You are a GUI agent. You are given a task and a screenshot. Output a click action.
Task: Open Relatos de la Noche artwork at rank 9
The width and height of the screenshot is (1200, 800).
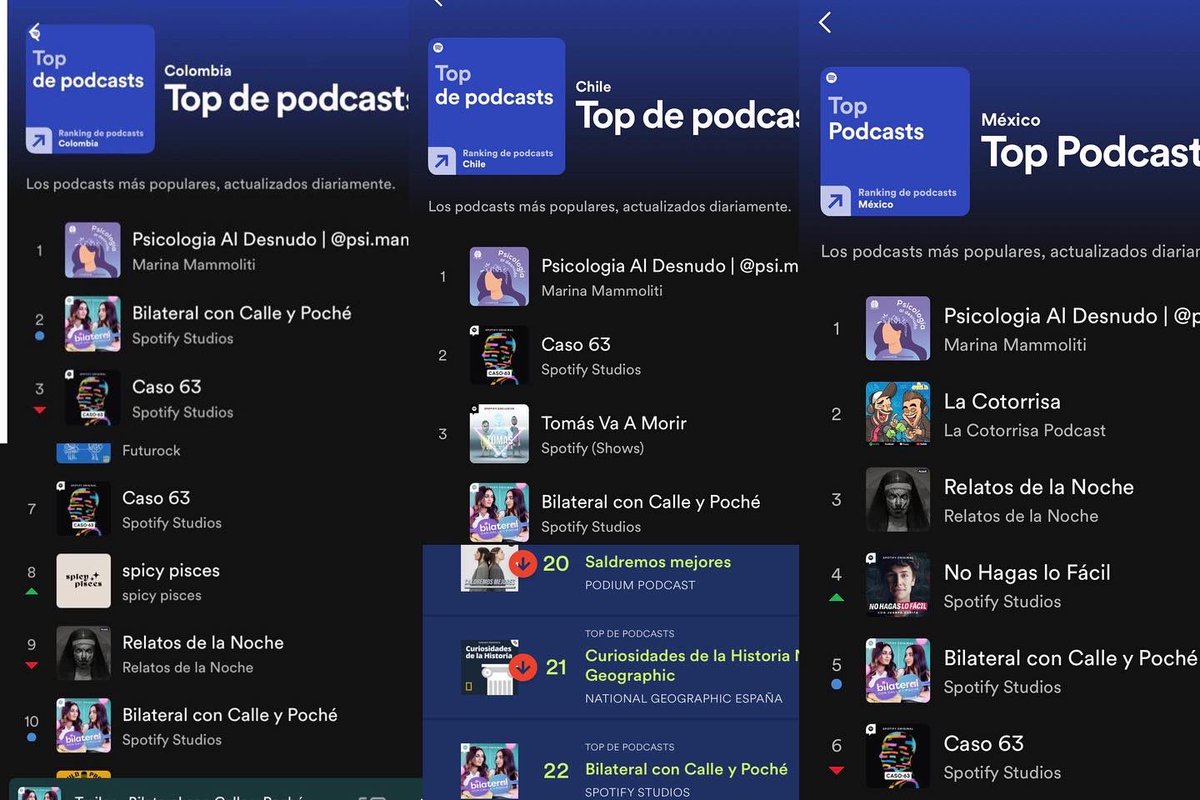point(83,654)
